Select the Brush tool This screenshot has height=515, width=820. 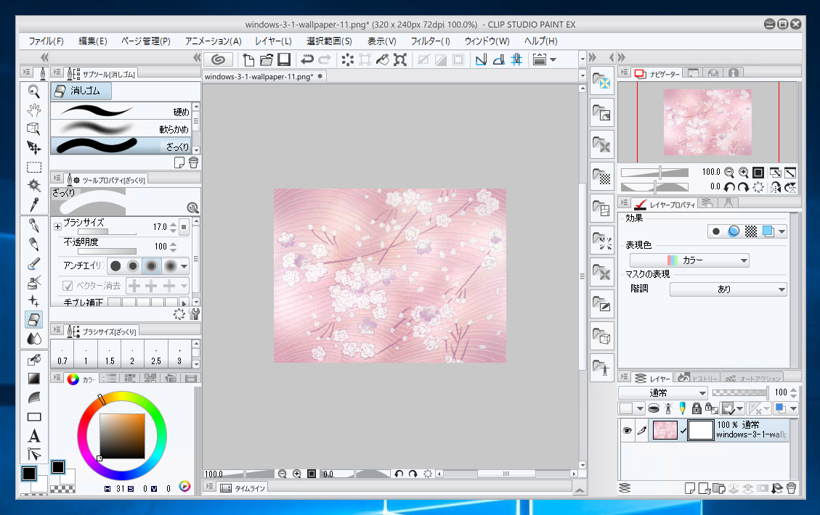(34, 264)
